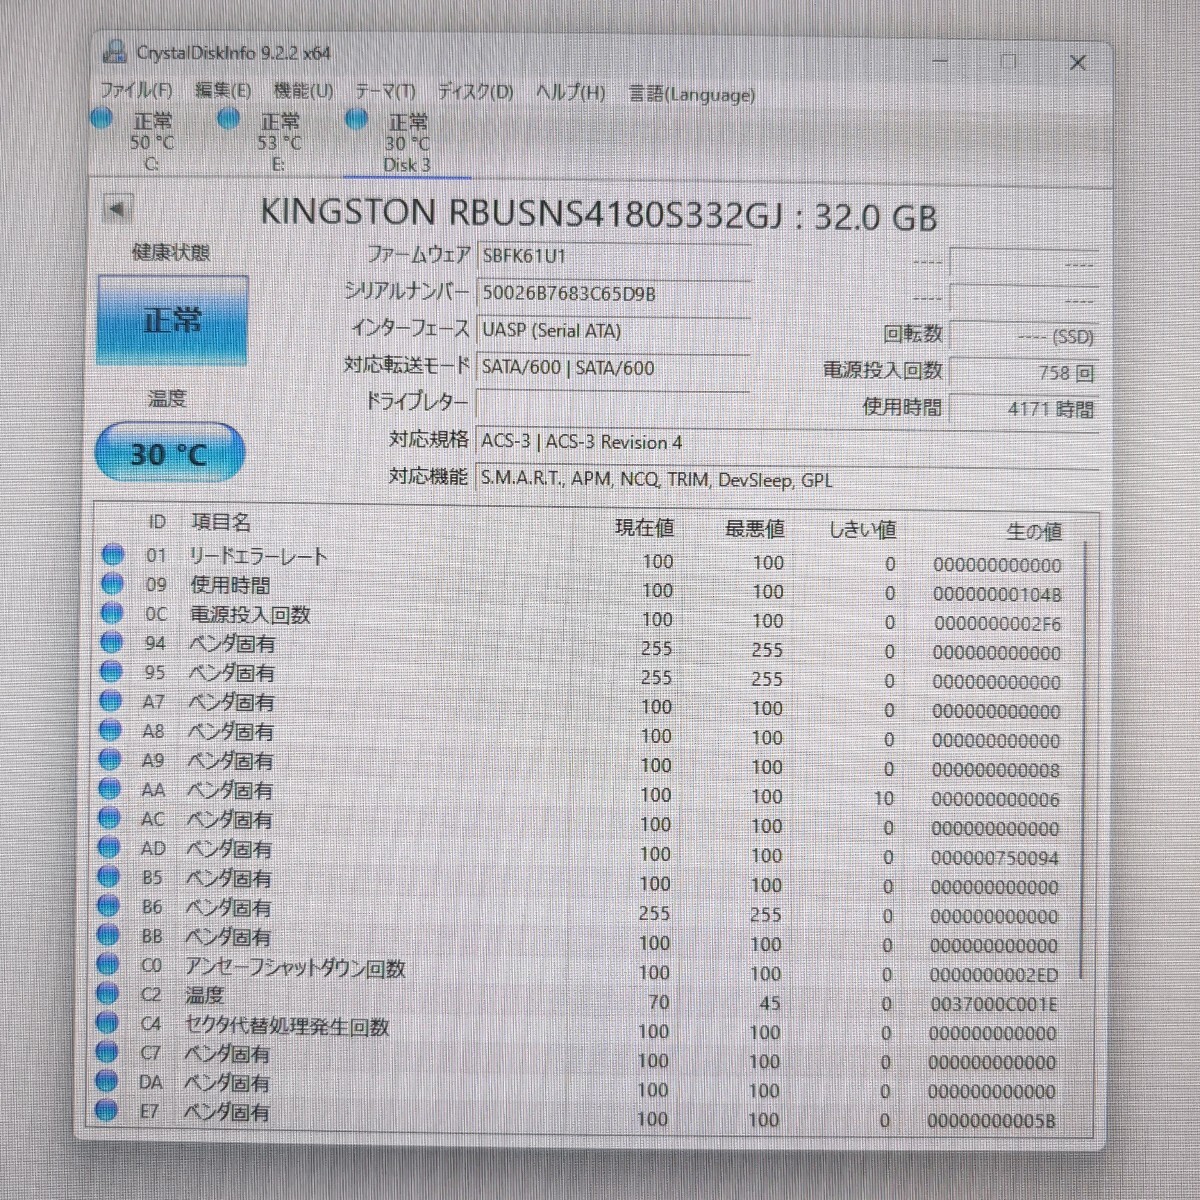This screenshot has height=1200, width=1200.
Task: Click the status orb for attribute AA
Action: click(110, 789)
